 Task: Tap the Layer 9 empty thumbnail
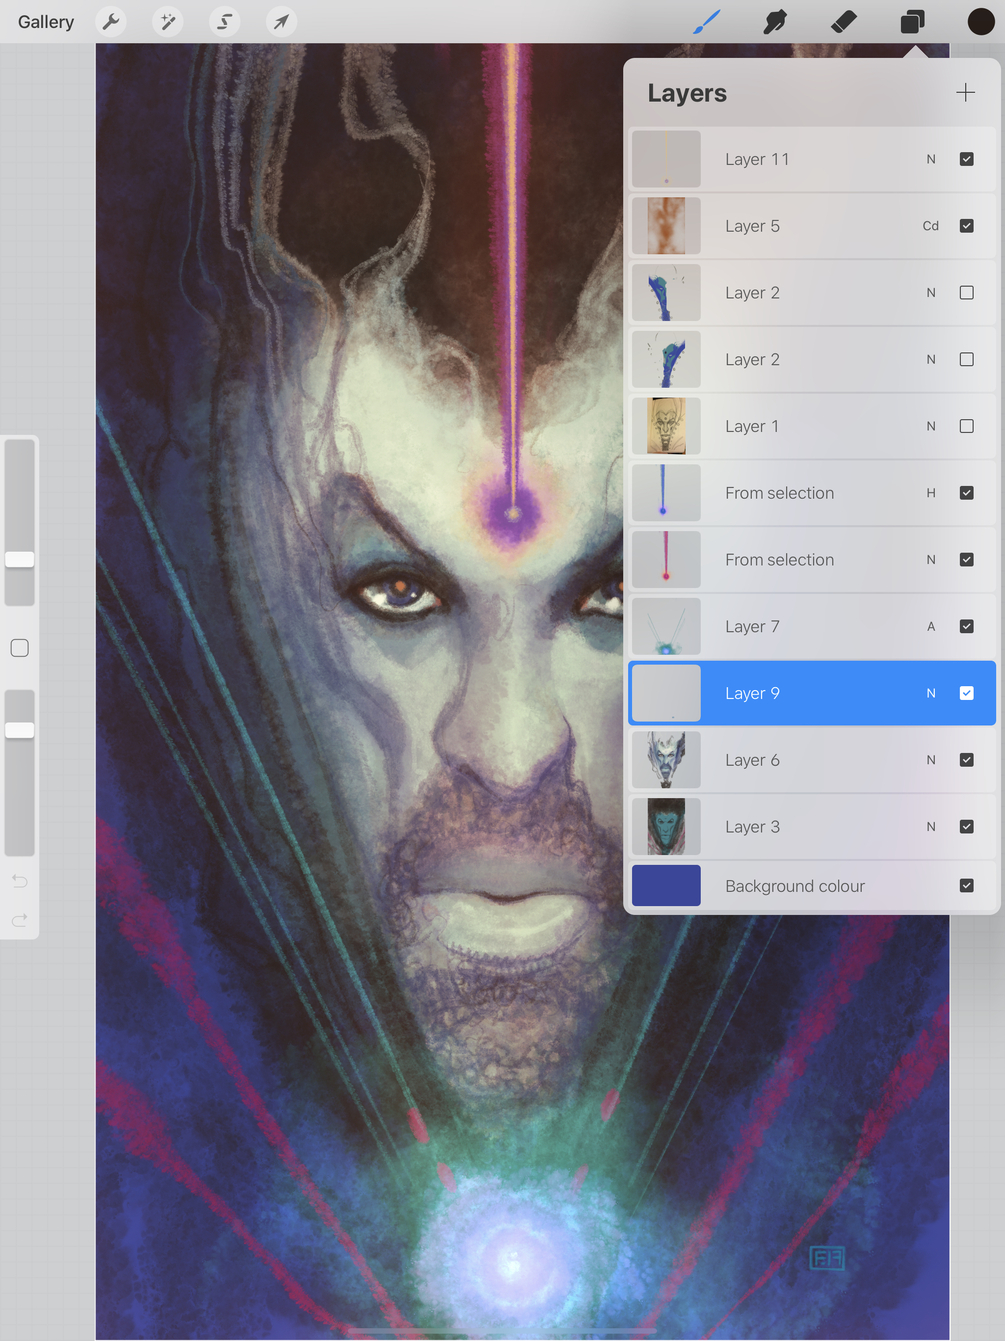[666, 693]
